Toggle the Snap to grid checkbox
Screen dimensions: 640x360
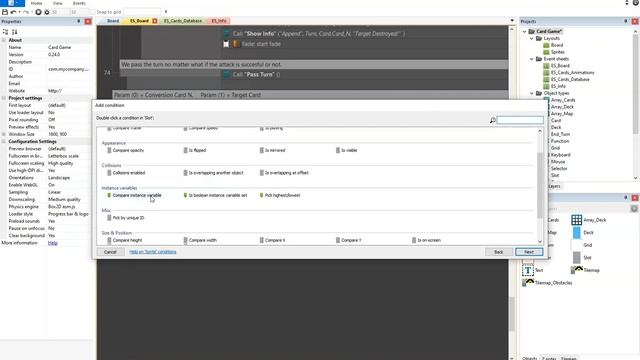coord(92,12)
